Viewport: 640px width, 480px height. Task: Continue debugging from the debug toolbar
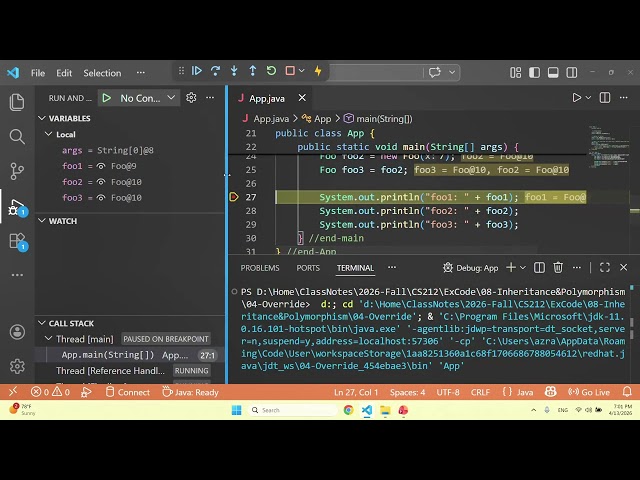[196, 71]
